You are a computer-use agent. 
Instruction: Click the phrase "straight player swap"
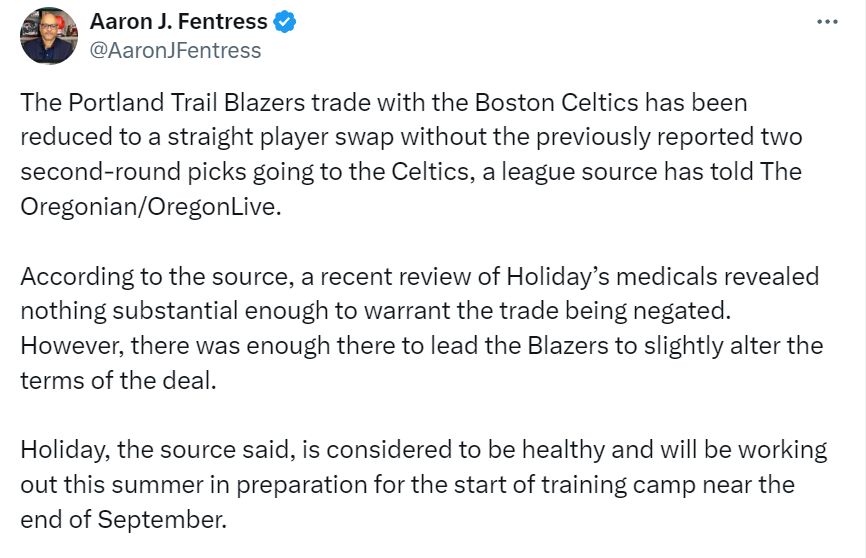[281, 138]
